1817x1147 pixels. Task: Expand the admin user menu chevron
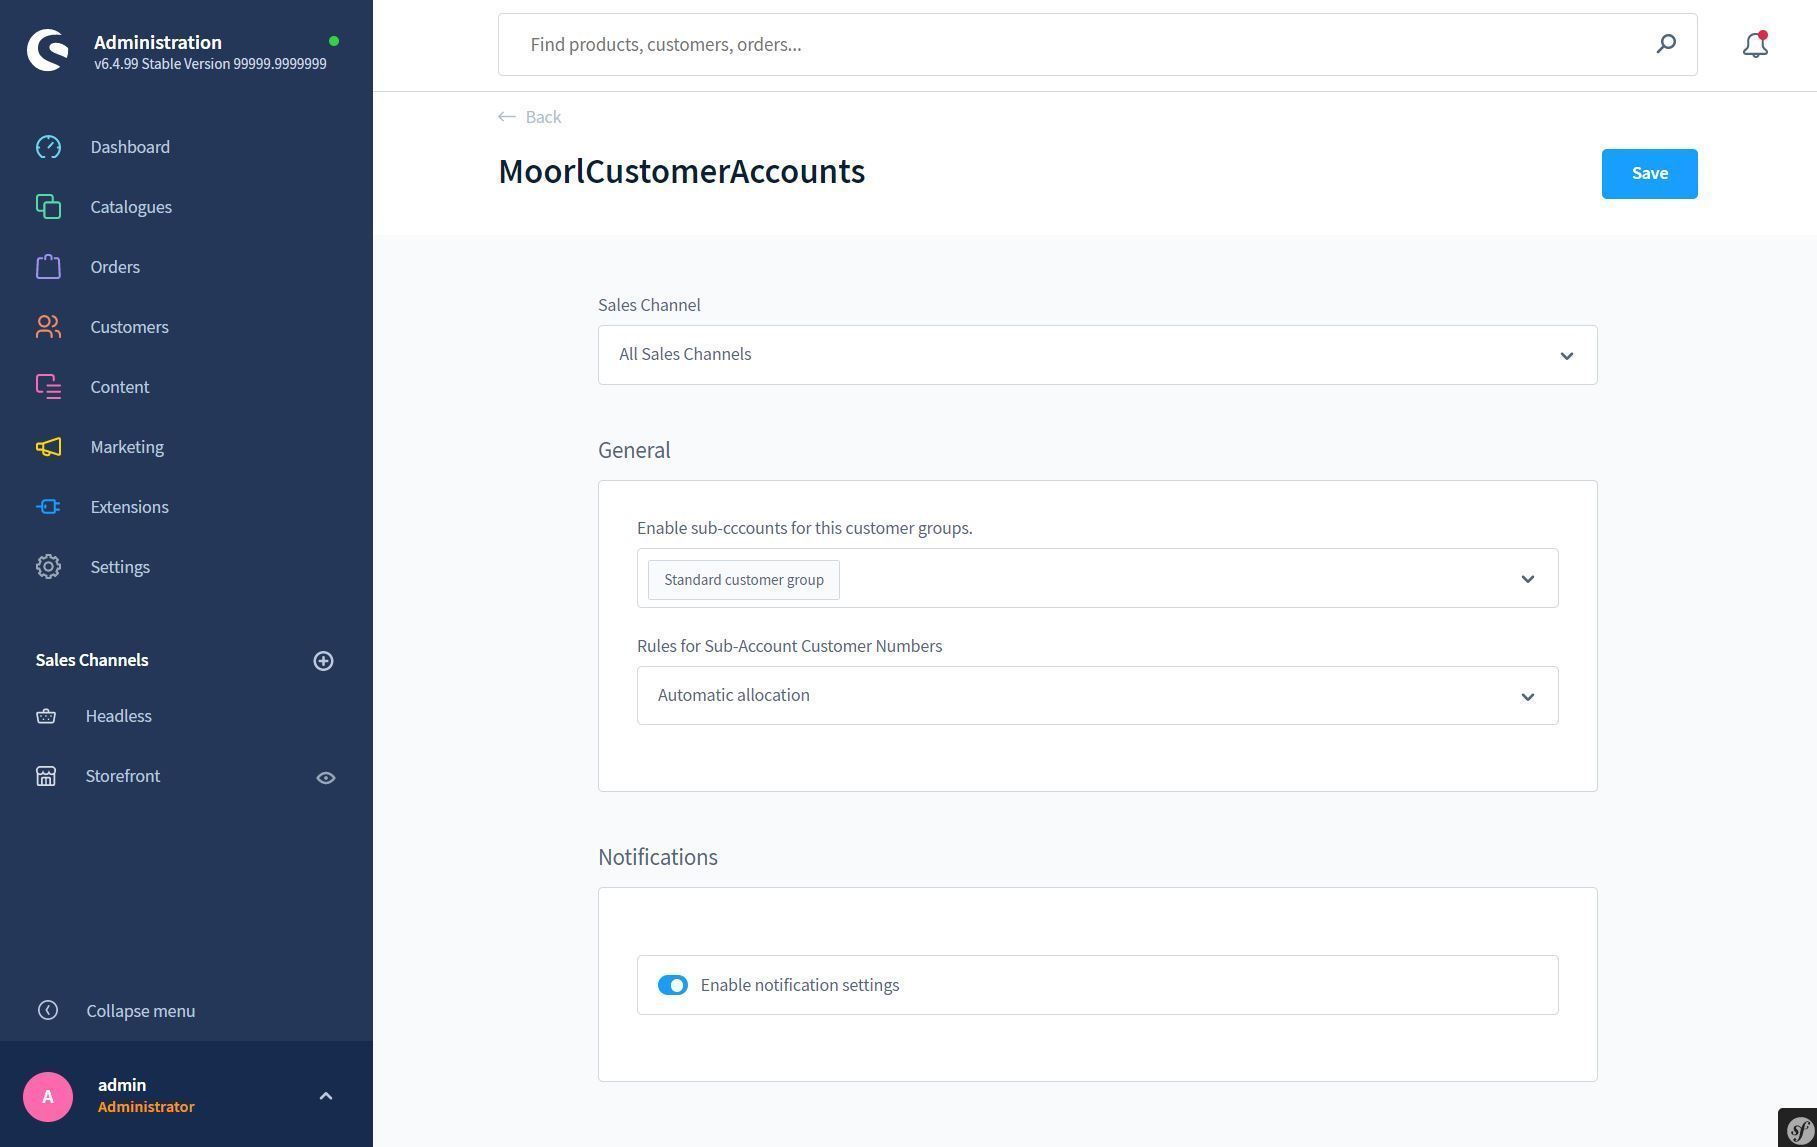click(x=325, y=1096)
